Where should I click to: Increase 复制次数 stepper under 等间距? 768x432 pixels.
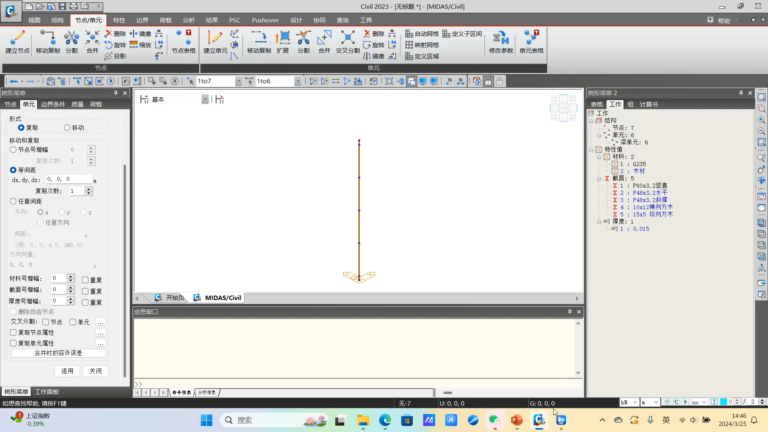[89, 189]
